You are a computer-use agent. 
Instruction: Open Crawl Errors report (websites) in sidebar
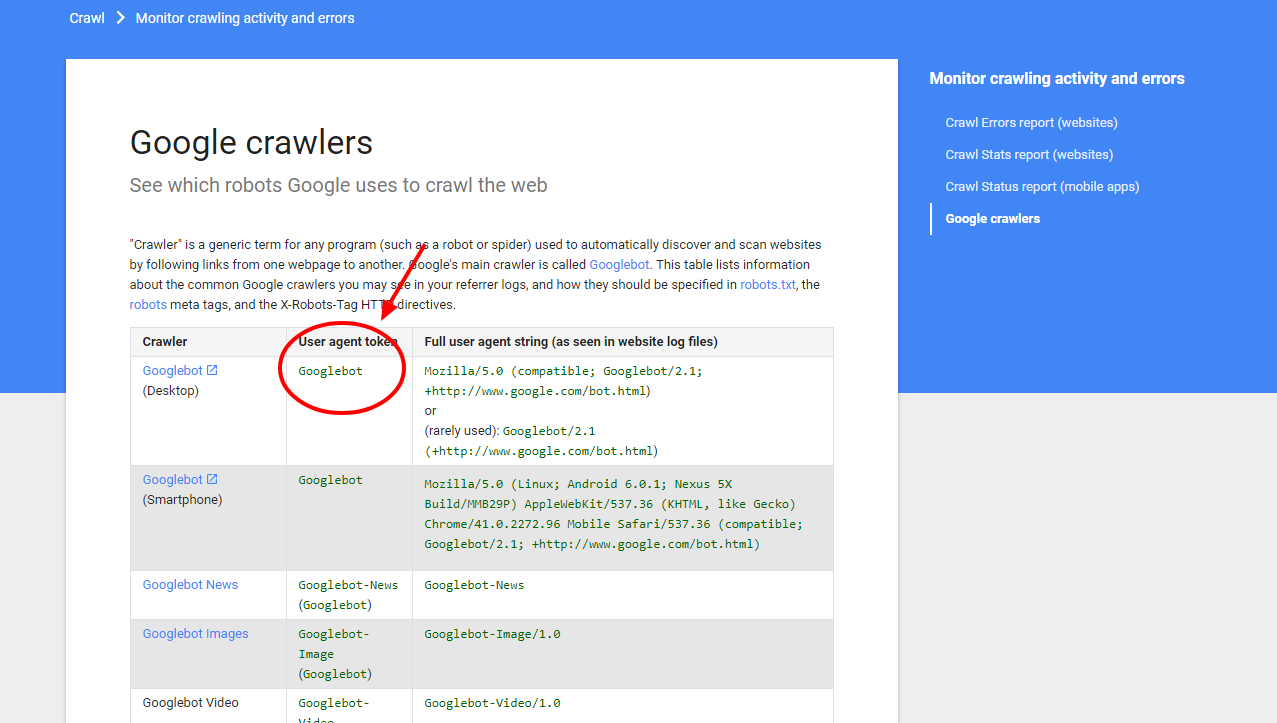tap(1030, 122)
